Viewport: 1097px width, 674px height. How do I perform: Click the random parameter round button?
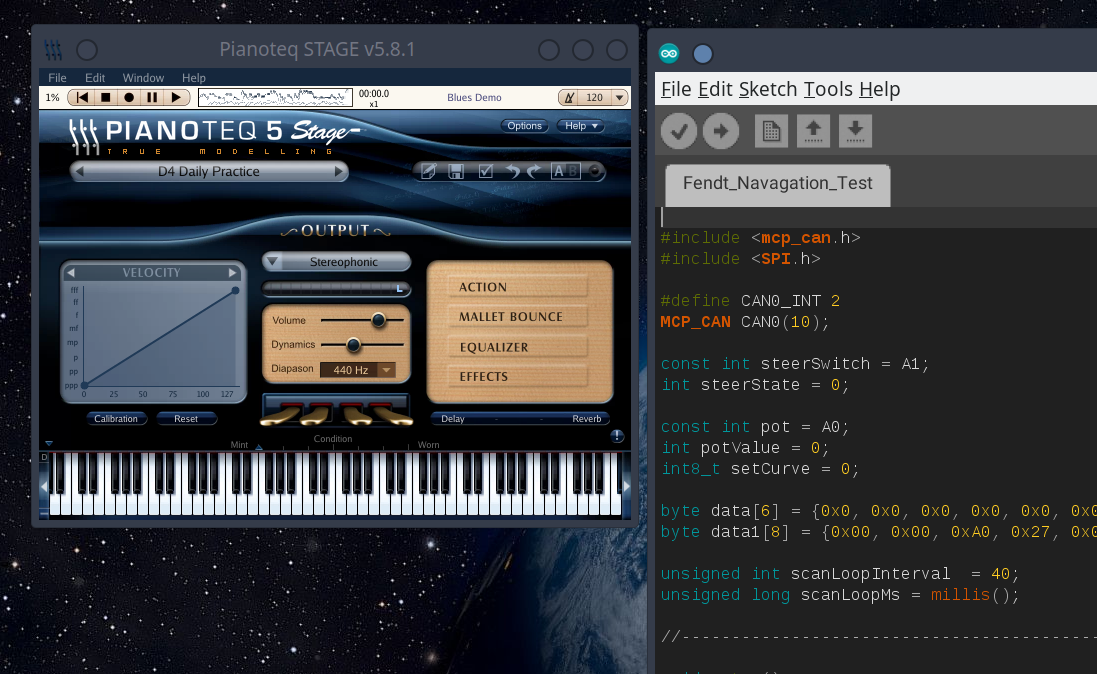pos(595,171)
